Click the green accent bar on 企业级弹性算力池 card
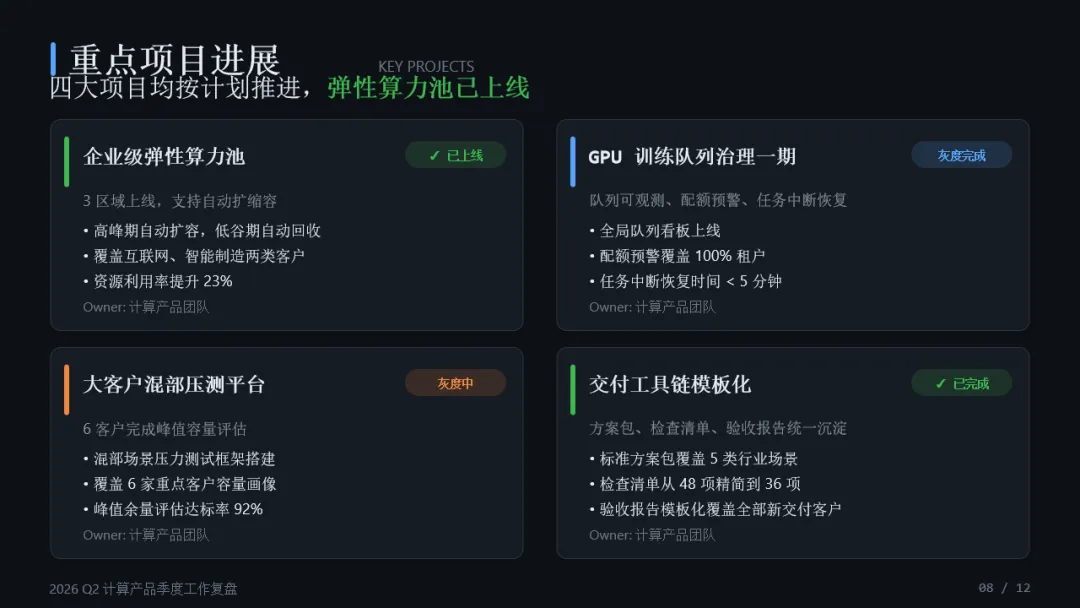This screenshot has height=608, width=1080. [x=67, y=162]
